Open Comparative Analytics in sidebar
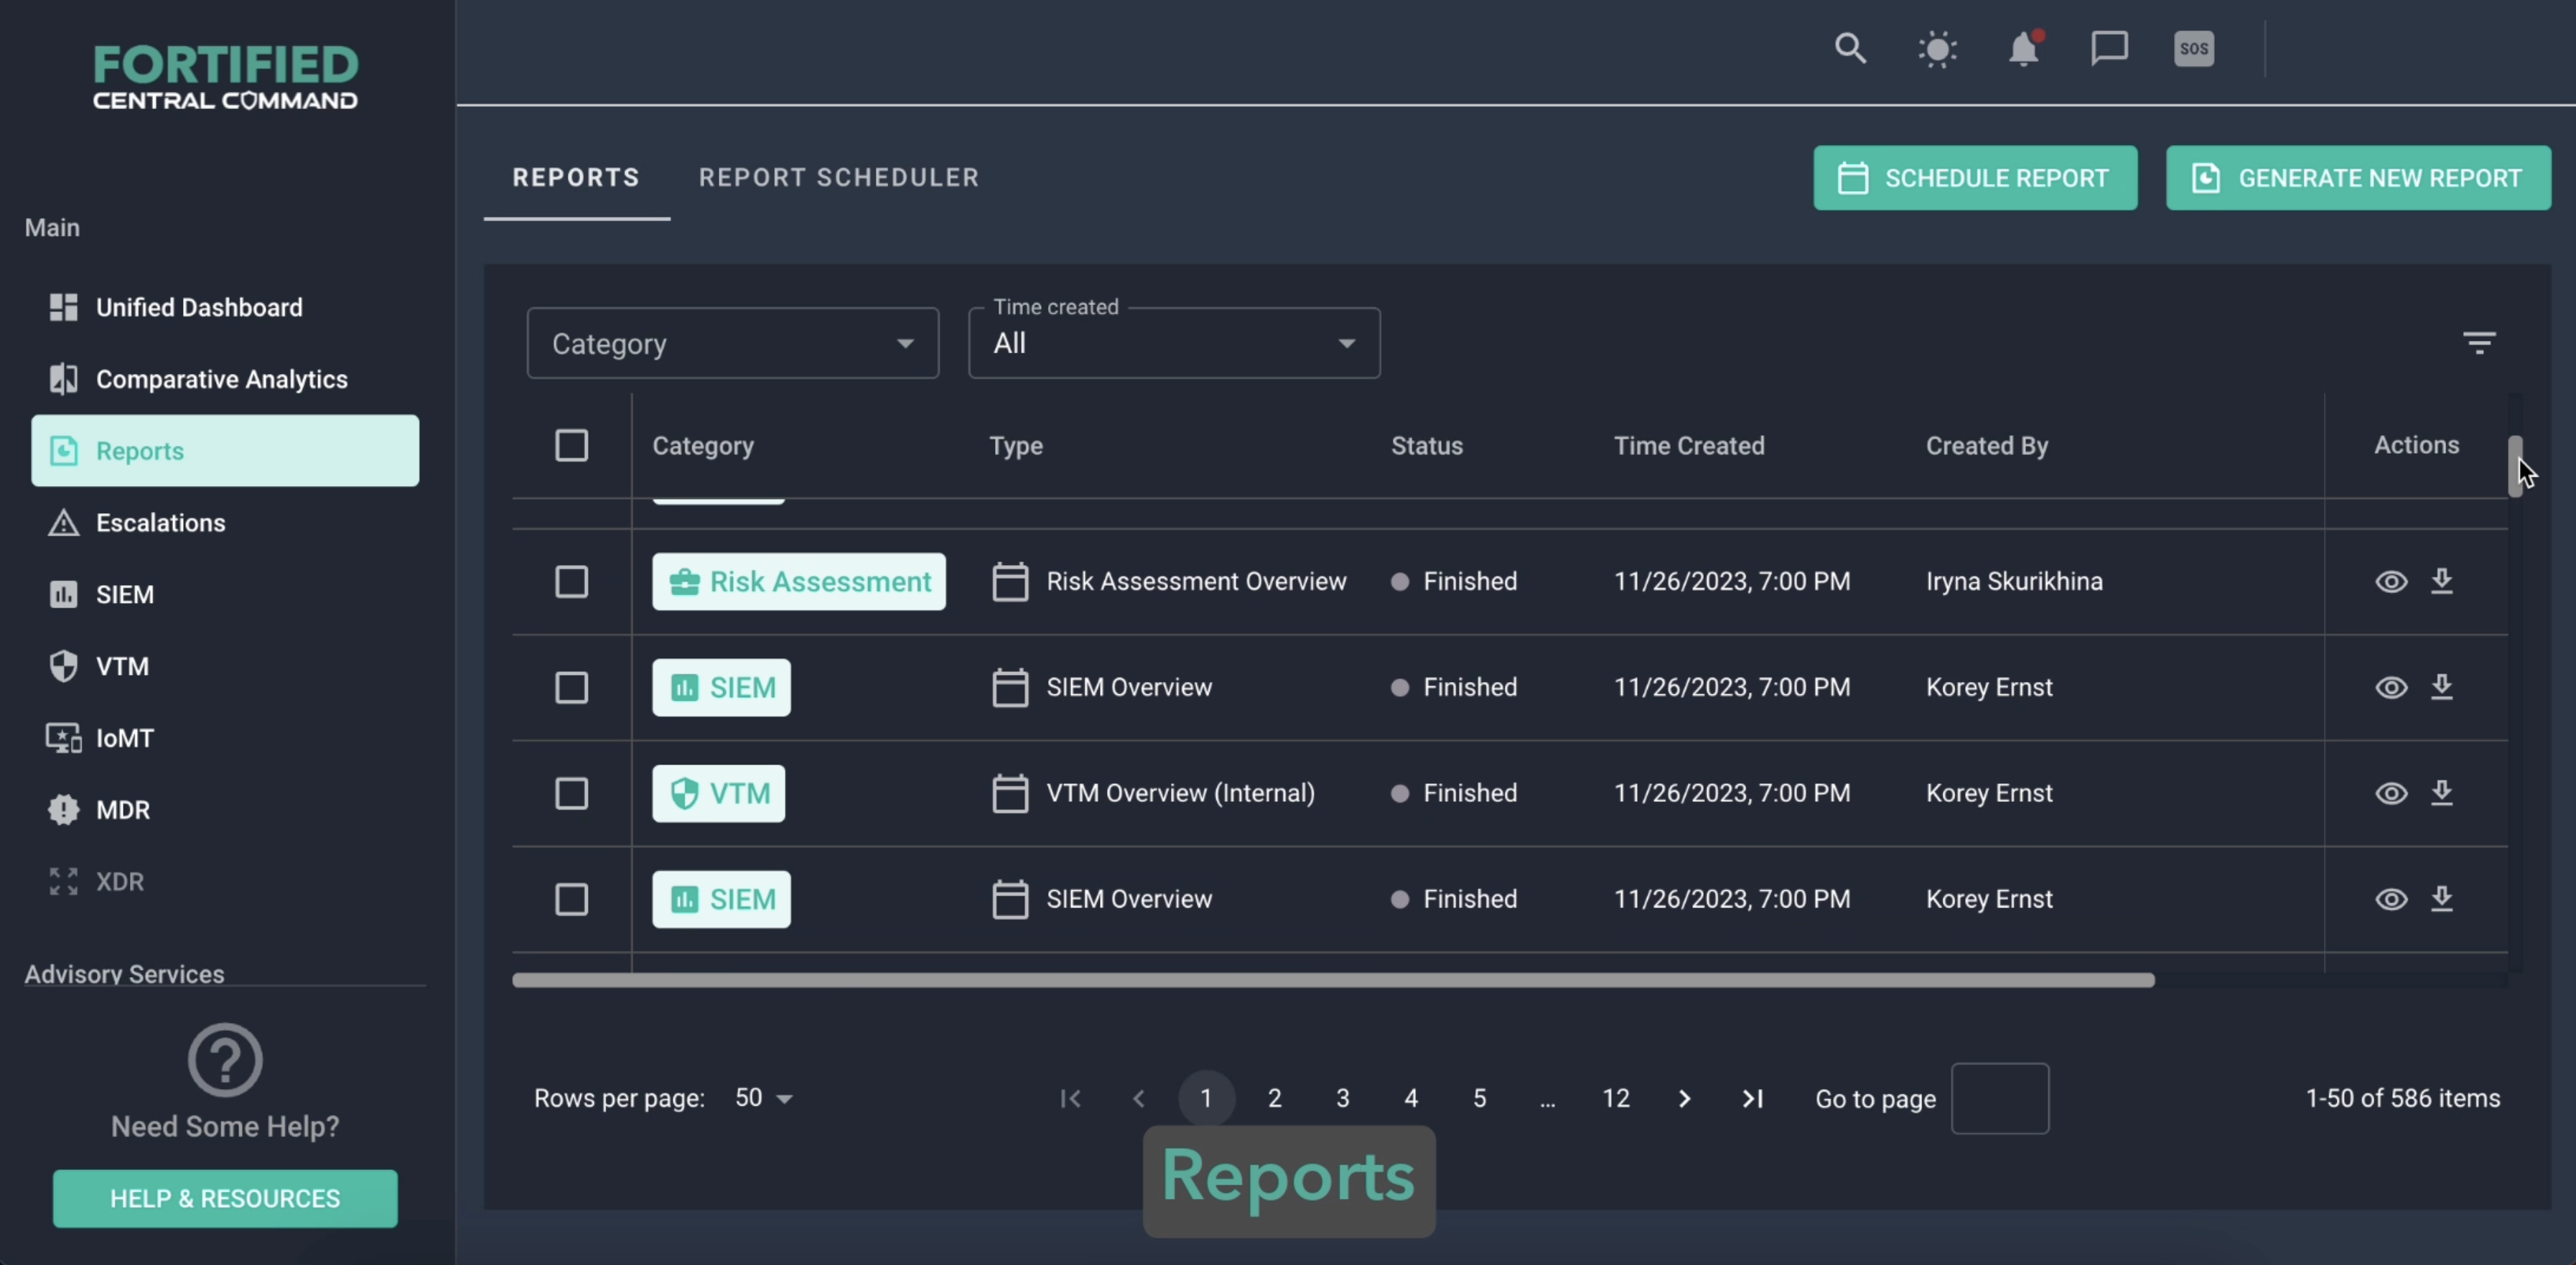 pyautogui.click(x=225, y=379)
